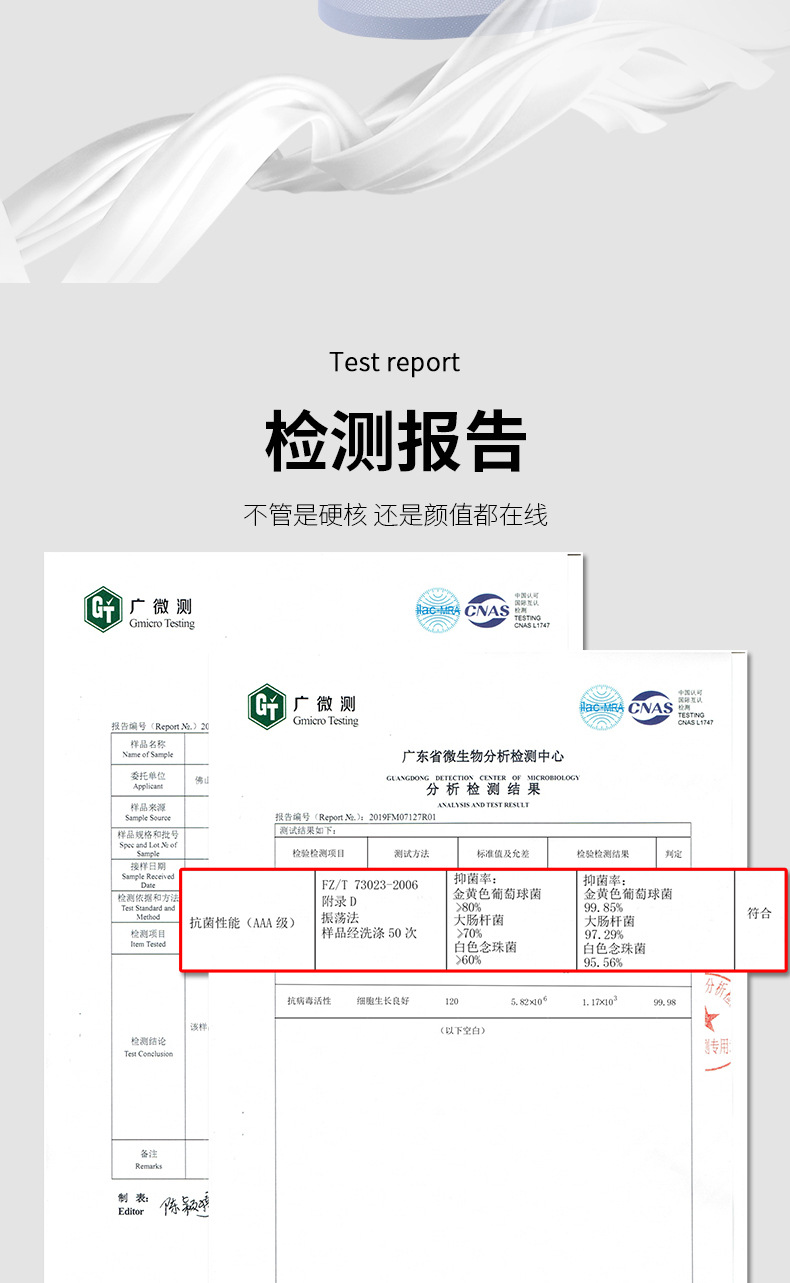Click the CNAS logo on back report

(x=487, y=610)
